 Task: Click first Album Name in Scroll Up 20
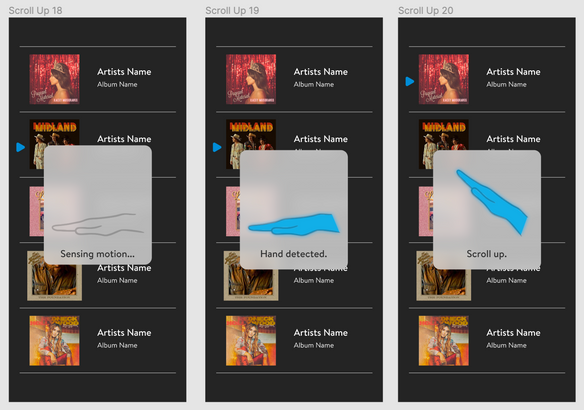(x=506, y=85)
